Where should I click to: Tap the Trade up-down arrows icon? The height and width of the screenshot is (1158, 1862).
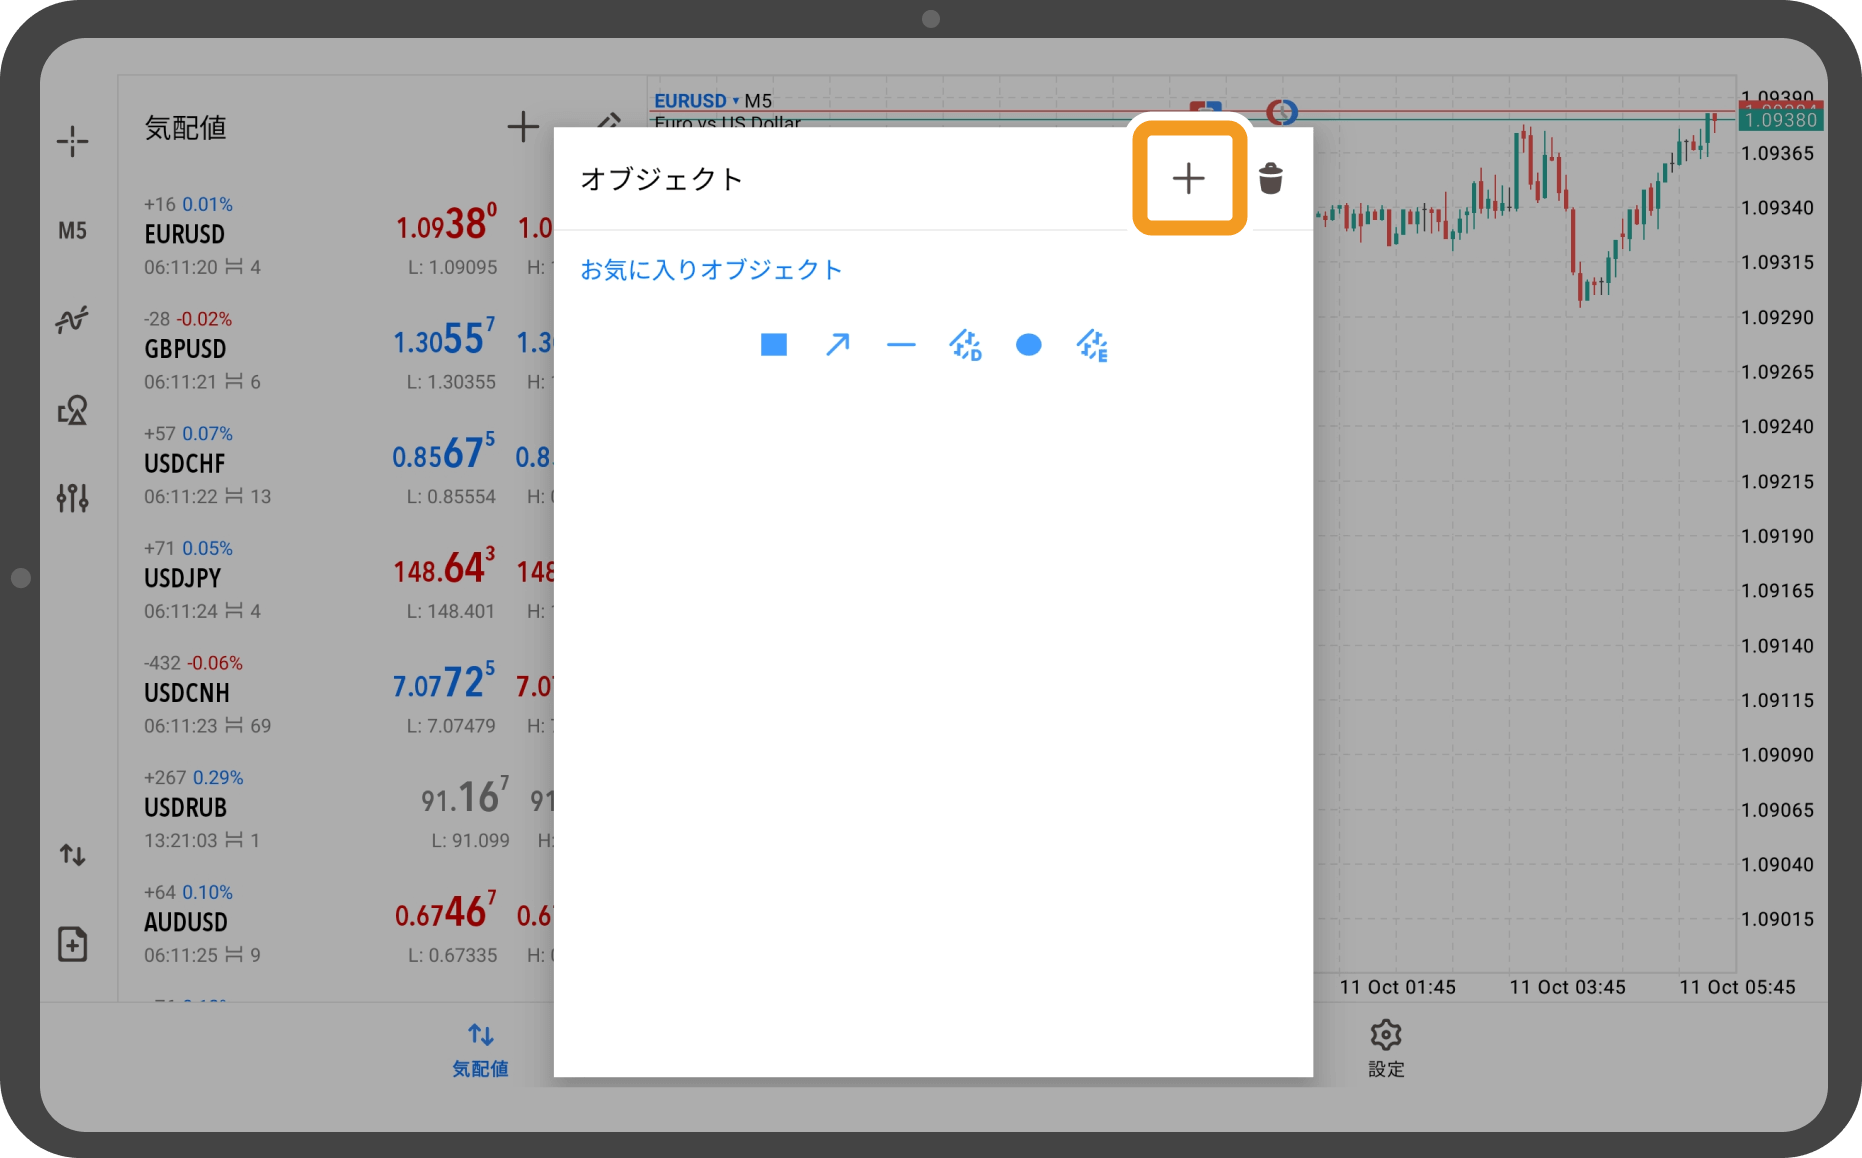click(x=73, y=854)
